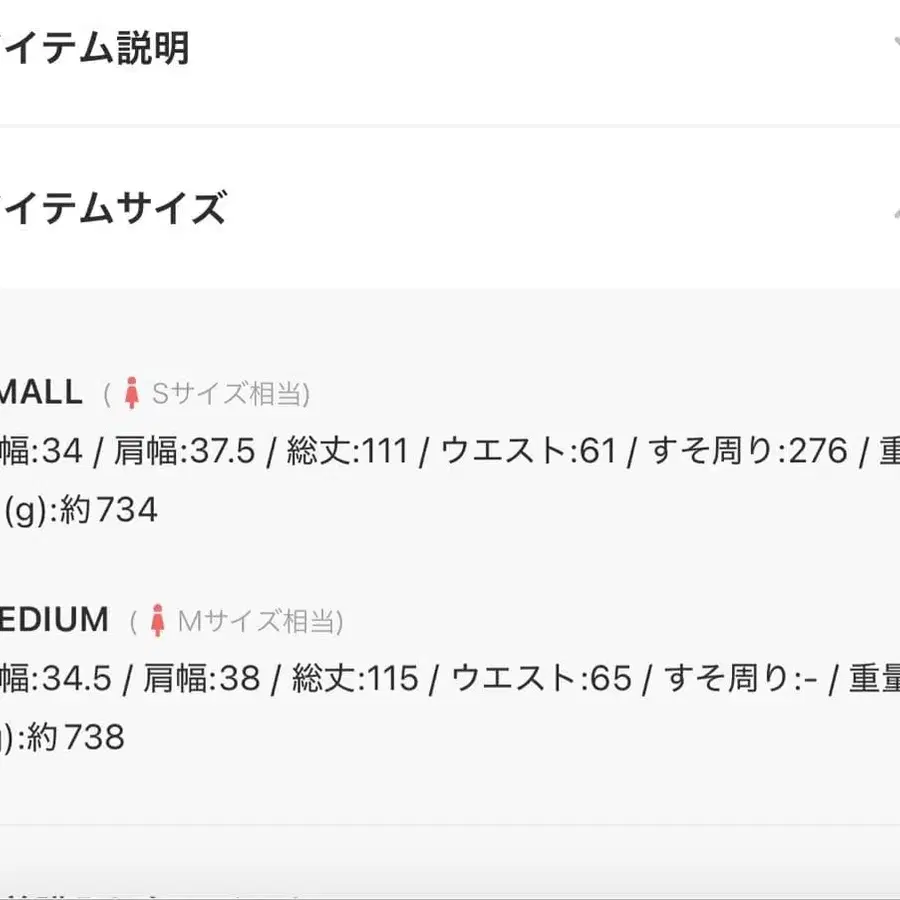
Task: Click the SMALL すそ周り:276 measurement
Action: pos(748,451)
